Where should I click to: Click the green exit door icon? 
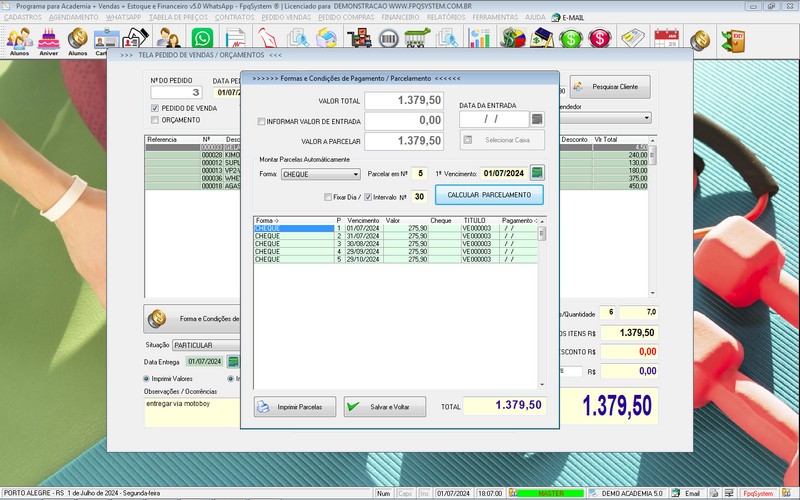click(x=733, y=40)
